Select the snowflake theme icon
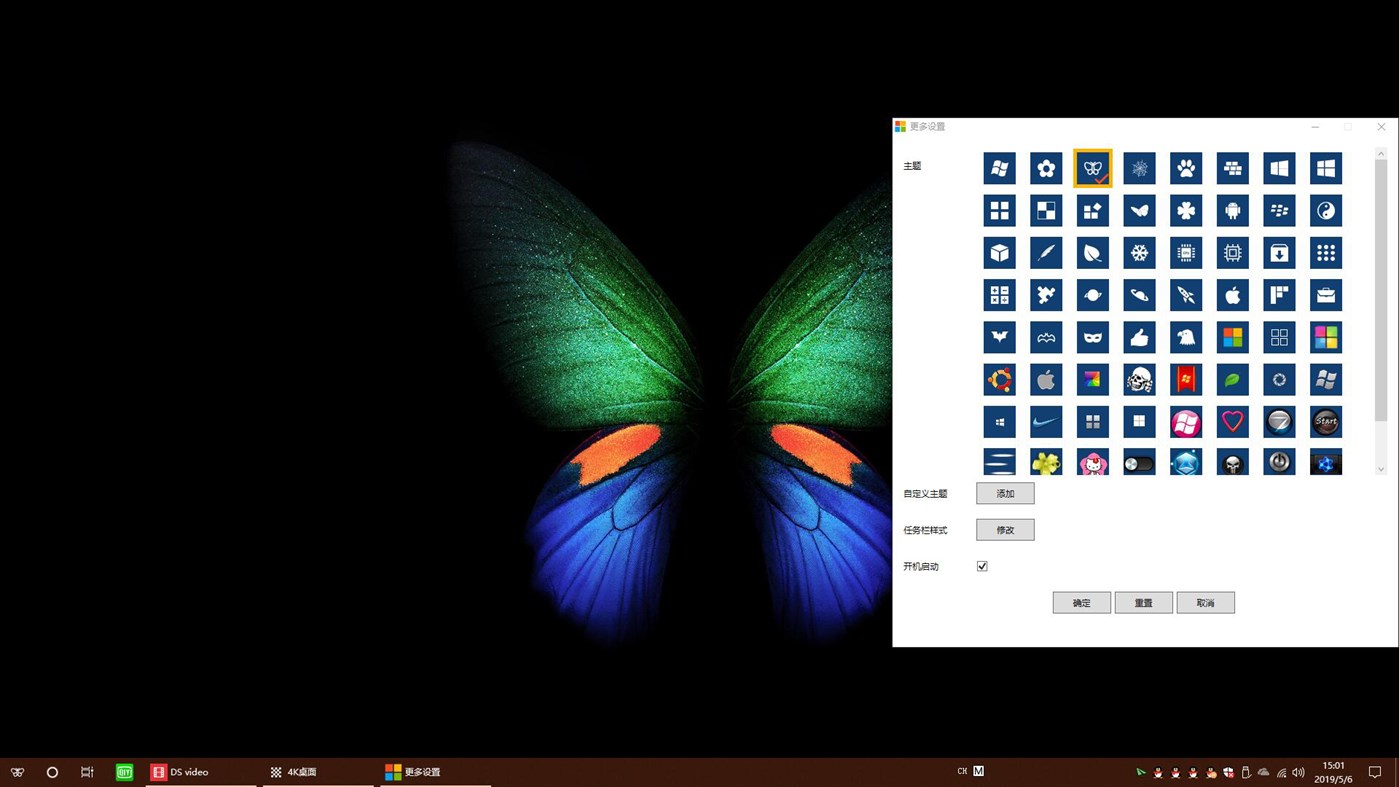 pyautogui.click(x=1139, y=252)
